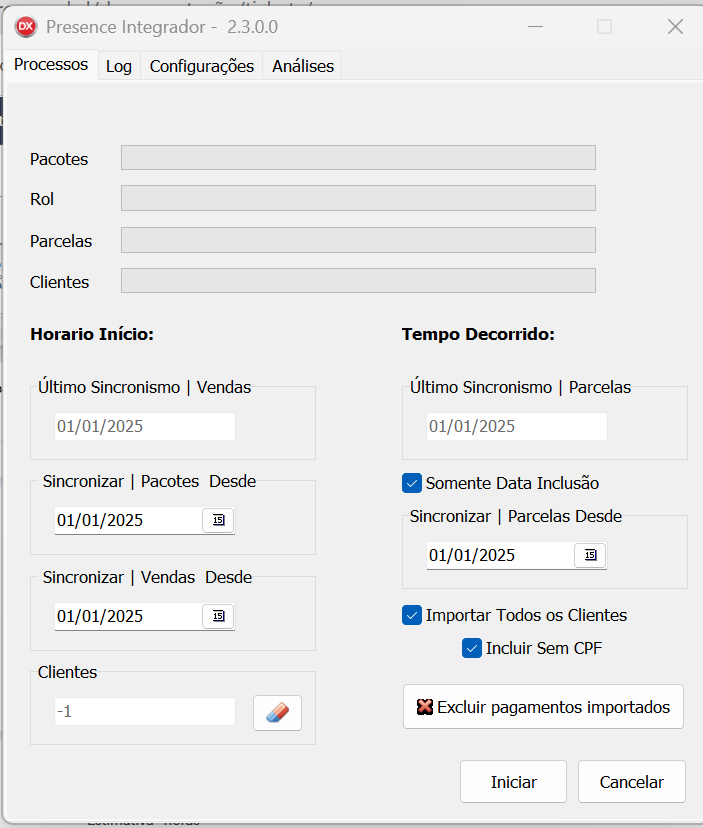Click the Pacotes progress bar

pyautogui.click(x=358, y=158)
